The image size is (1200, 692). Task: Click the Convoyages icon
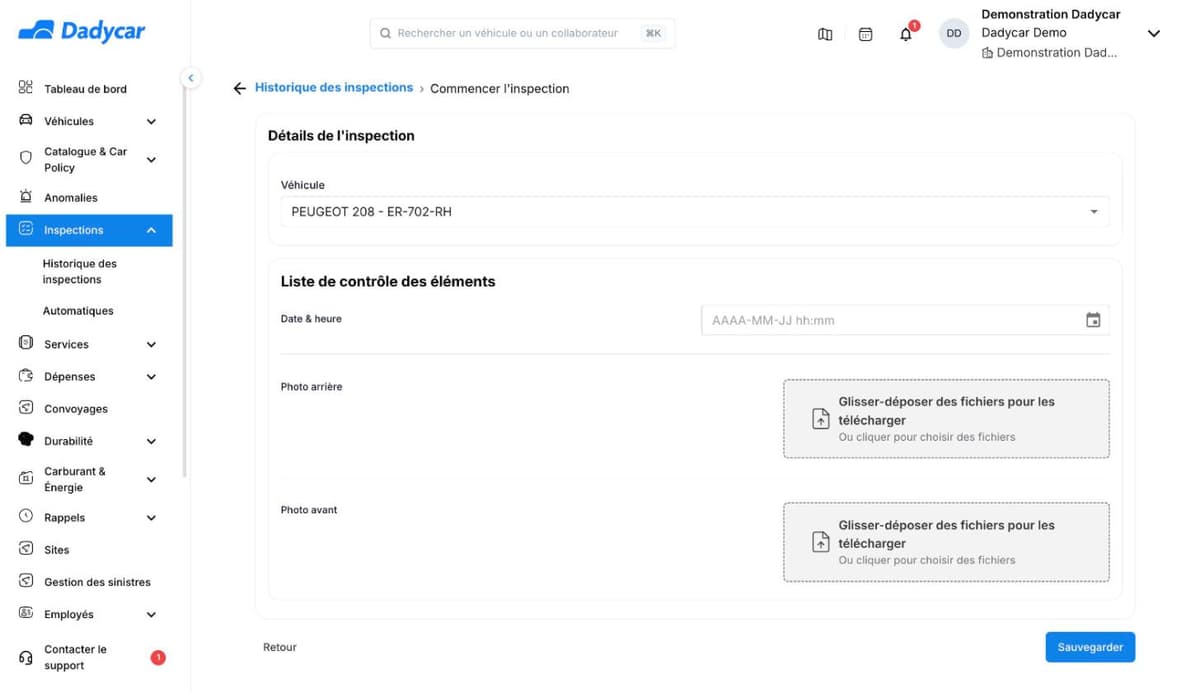(x=26, y=408)
